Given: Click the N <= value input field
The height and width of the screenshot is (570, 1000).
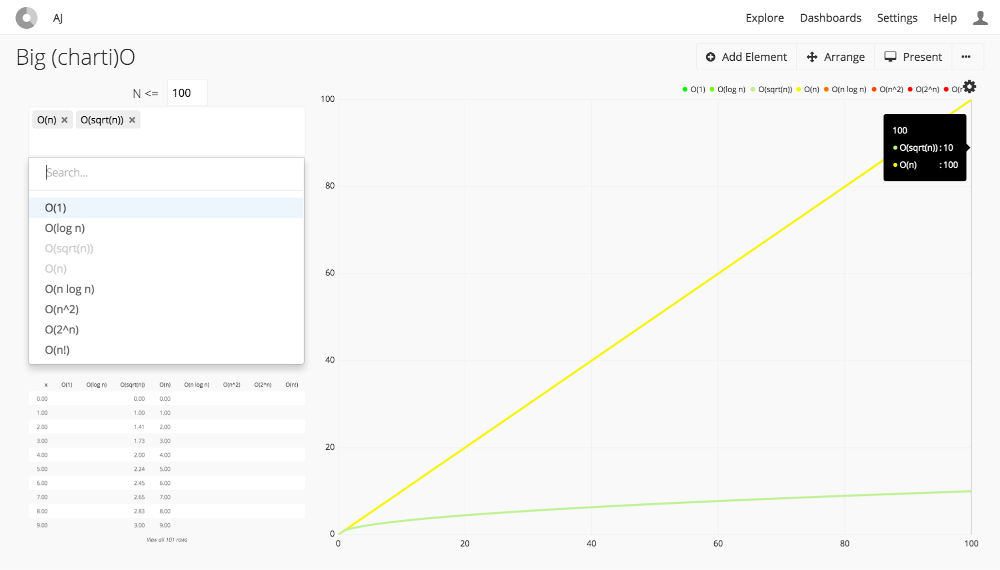Looking at the screenshot, I should (188, 93).
